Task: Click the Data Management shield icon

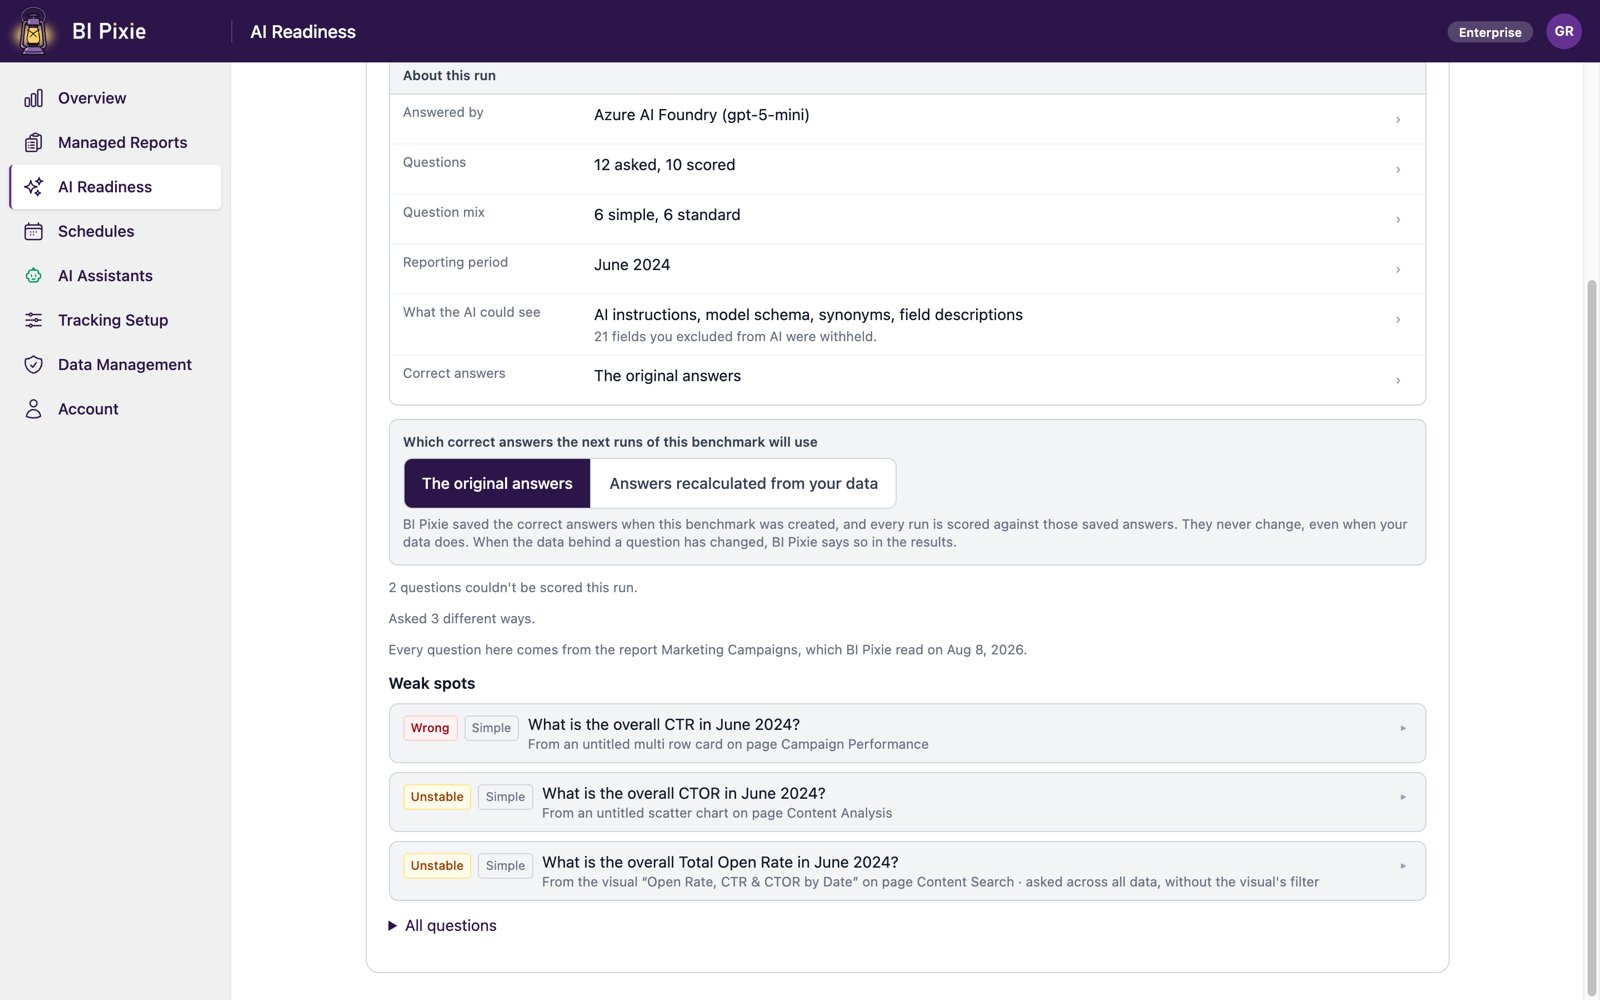Action: coord(34,365)
